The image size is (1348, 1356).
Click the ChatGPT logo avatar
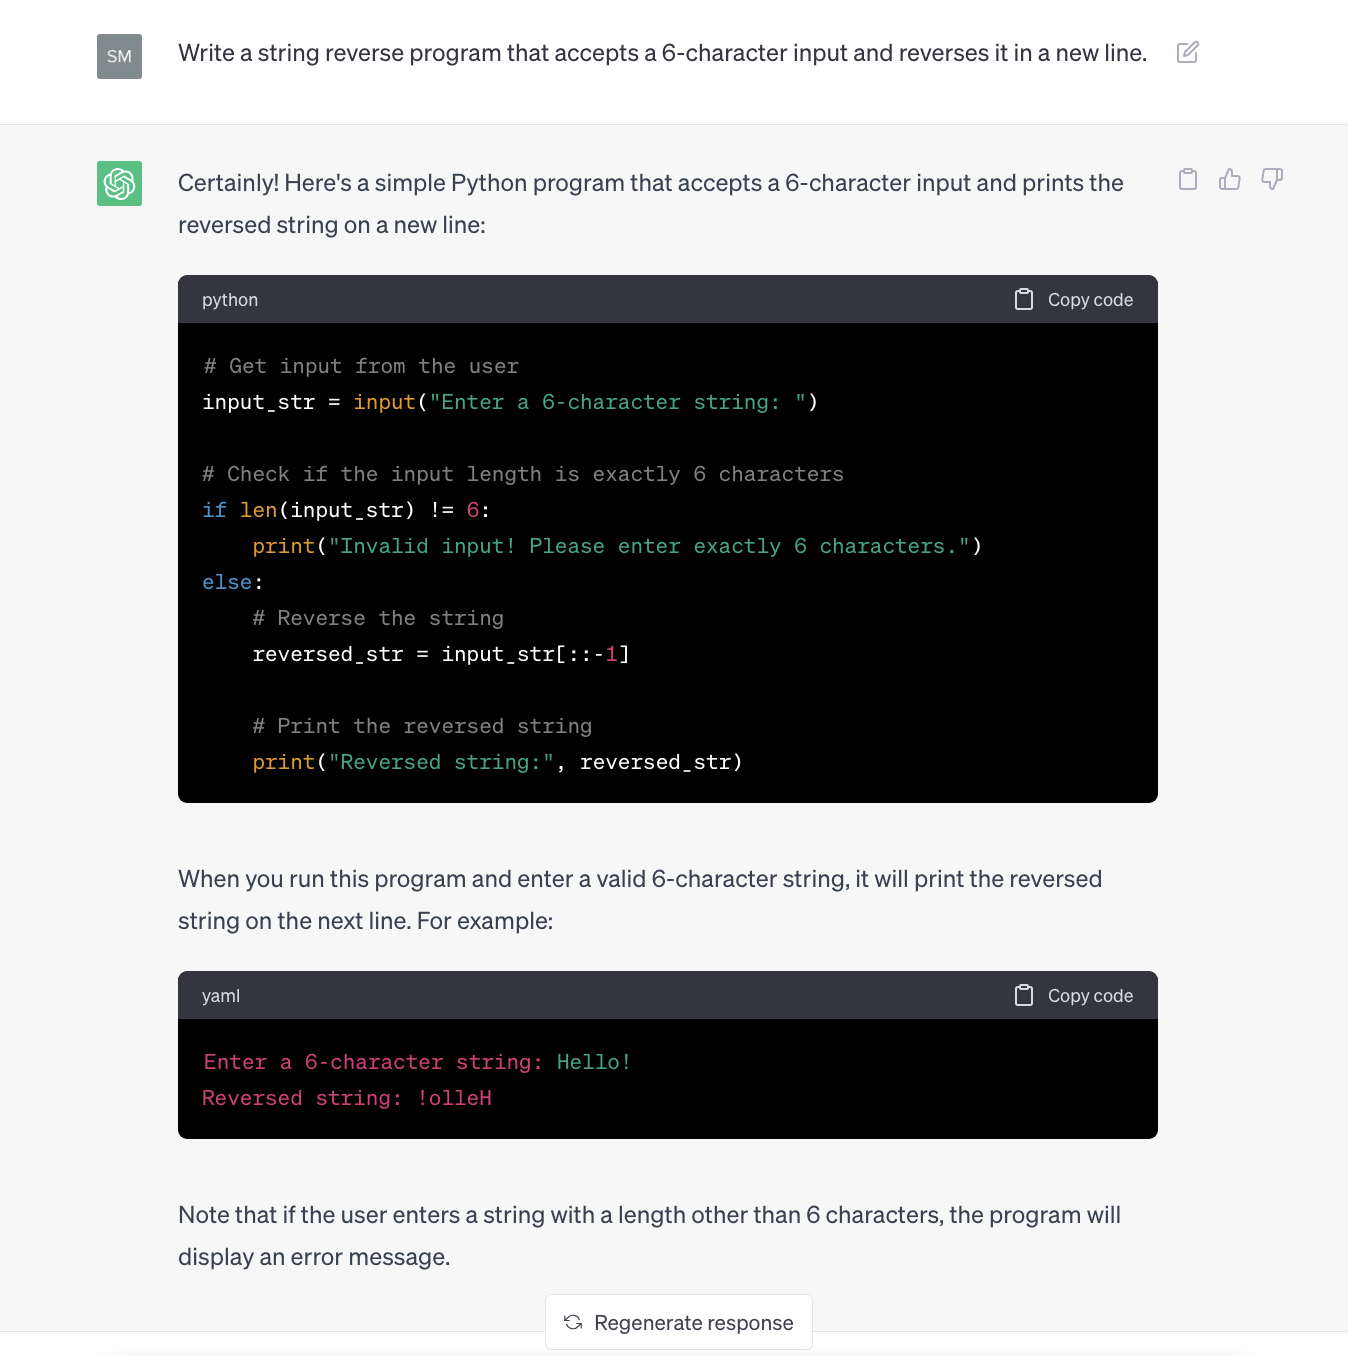pos(119,183)
